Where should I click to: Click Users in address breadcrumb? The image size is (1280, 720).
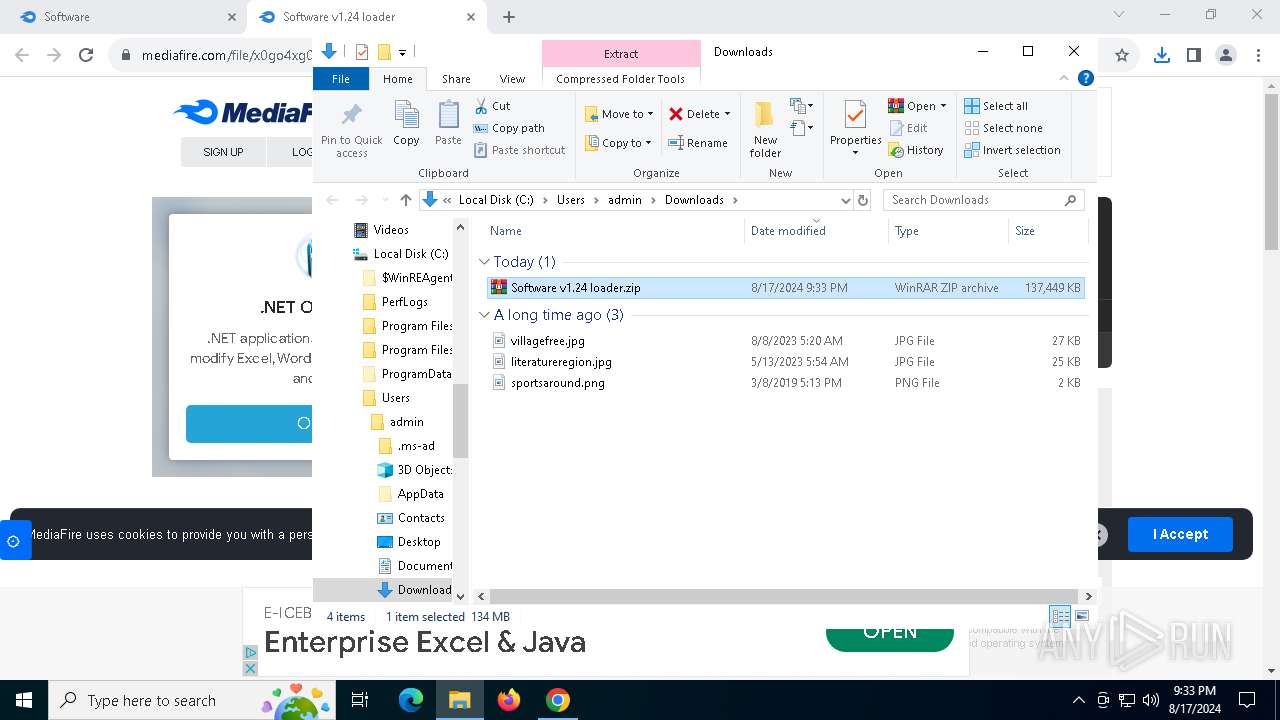(570, 200)
